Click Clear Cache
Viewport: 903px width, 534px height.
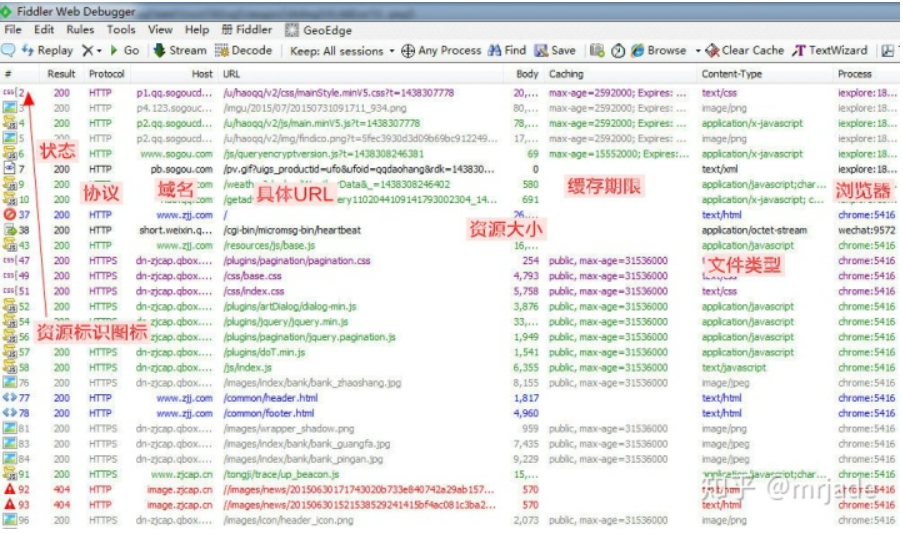(x=745, y=51)
